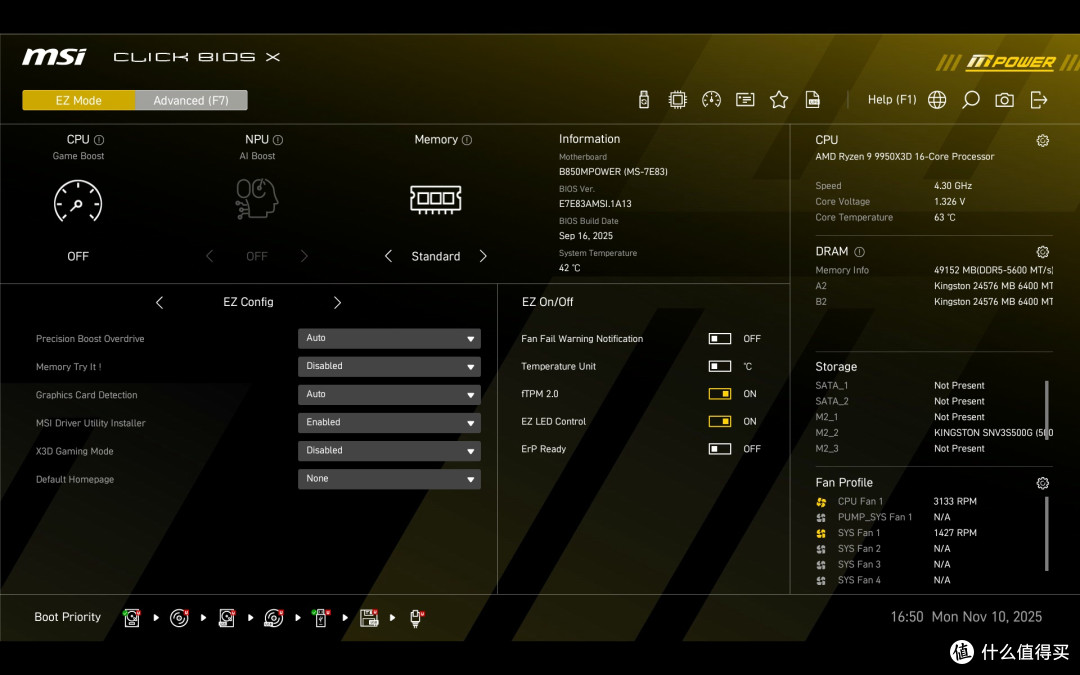Click the exit door arrow icon
This screenshot has width=1080, height=675.
(1039, 100)
